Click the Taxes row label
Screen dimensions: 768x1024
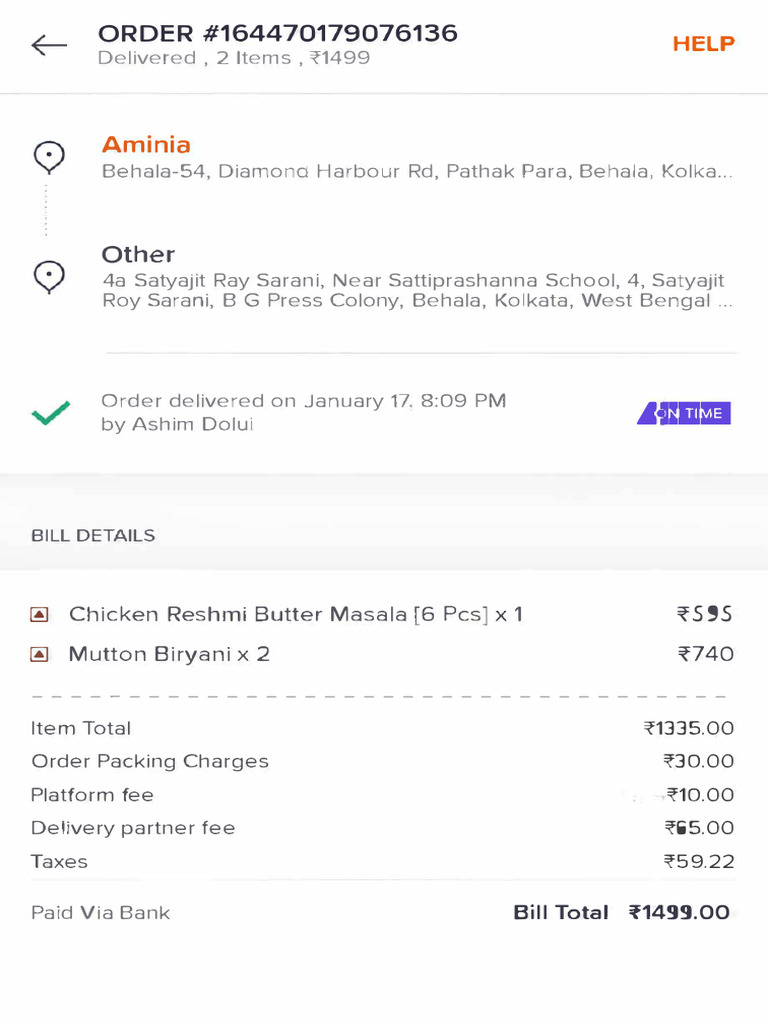(x=59, y=862)
